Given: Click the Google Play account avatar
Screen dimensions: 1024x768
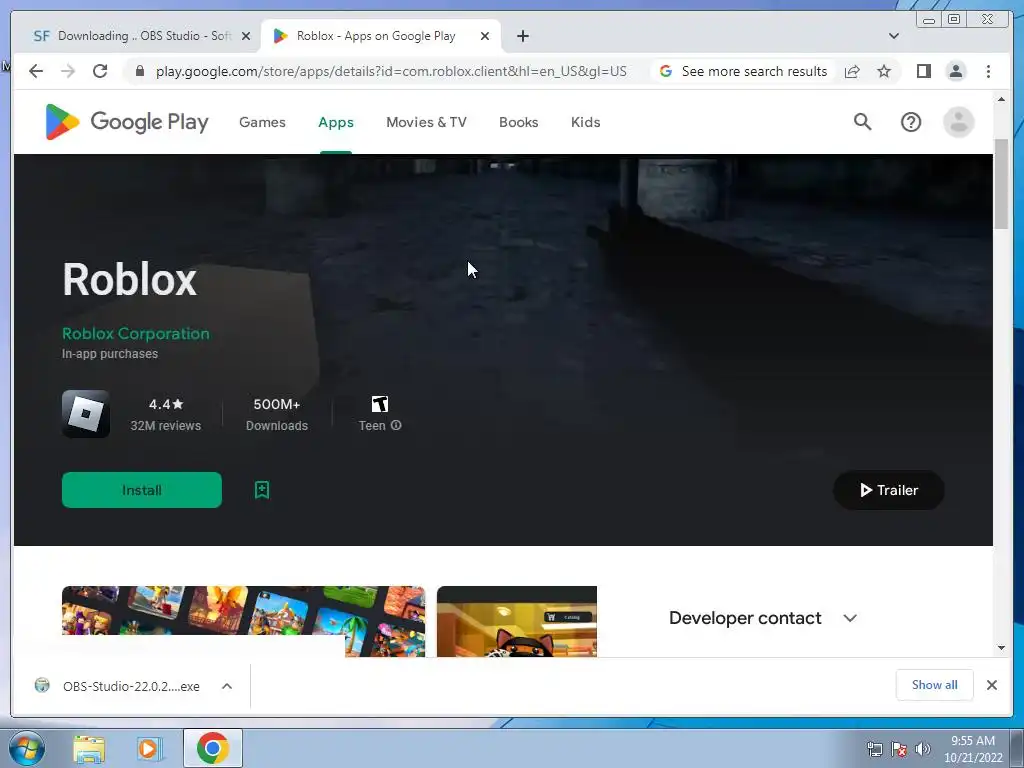Looking at the screenshot, I should click(x=958, y=122).
